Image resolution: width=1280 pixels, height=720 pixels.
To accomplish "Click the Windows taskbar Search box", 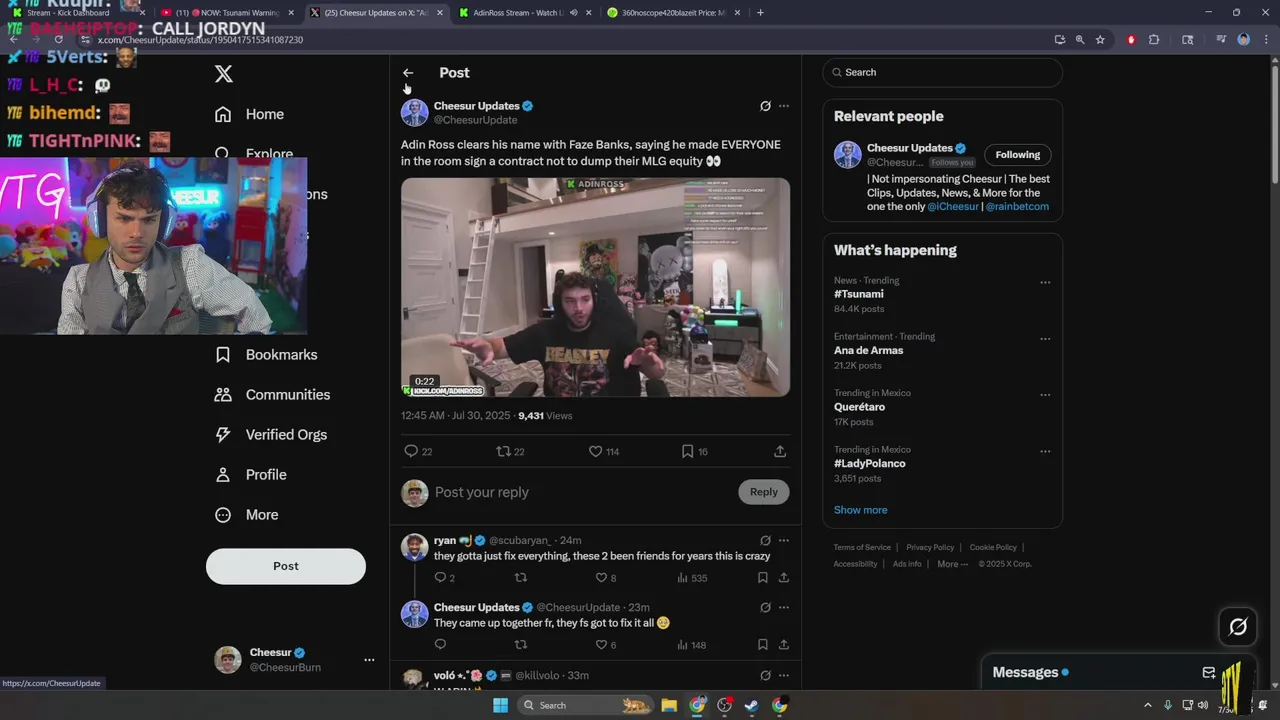I will [585, 705].
